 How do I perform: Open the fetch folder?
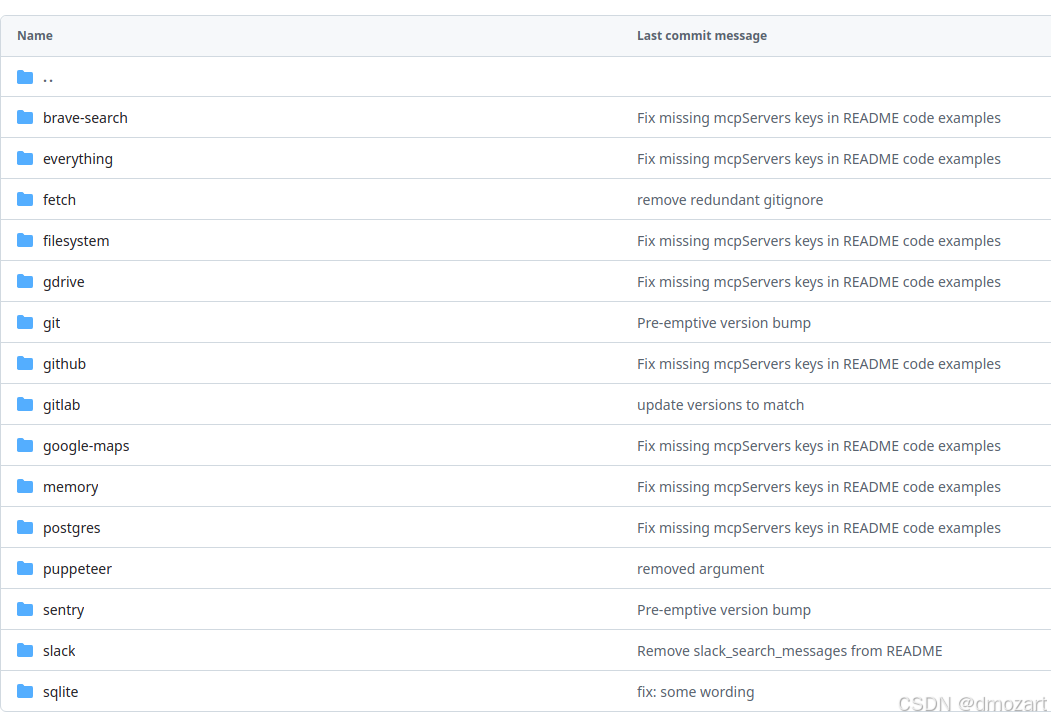tap(59, 200)
